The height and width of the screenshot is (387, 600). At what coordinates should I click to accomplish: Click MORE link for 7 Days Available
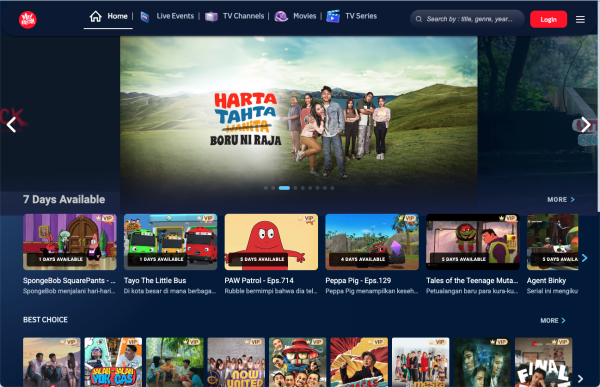[561, 199]
